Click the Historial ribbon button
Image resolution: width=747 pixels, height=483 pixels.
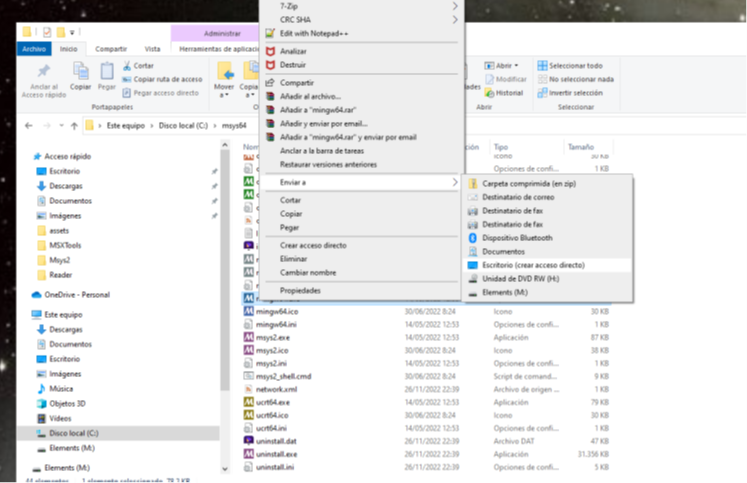coord(508,93)
